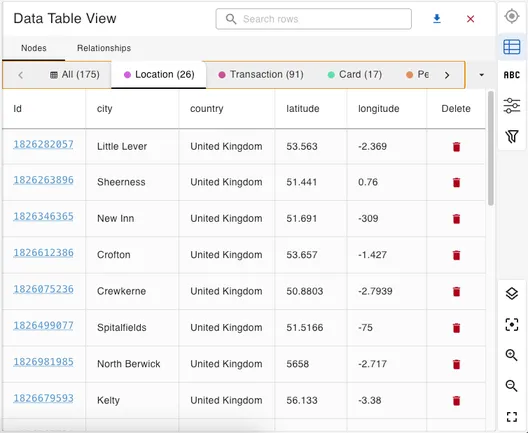Click the longitude column header
528x433 pixels.
[x=387, y=109]
